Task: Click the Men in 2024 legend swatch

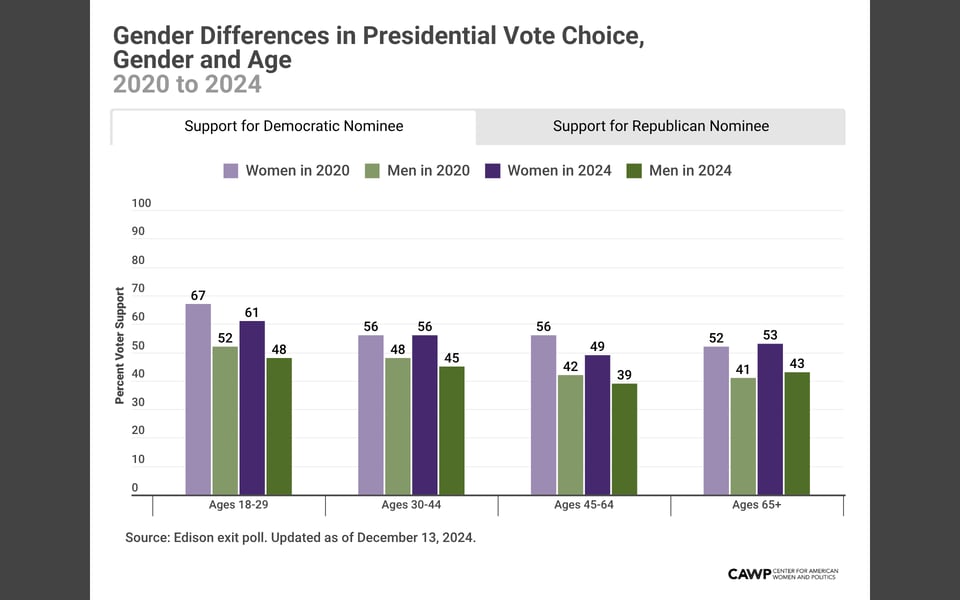Action: pyautogui.click(x=633, y=171)
